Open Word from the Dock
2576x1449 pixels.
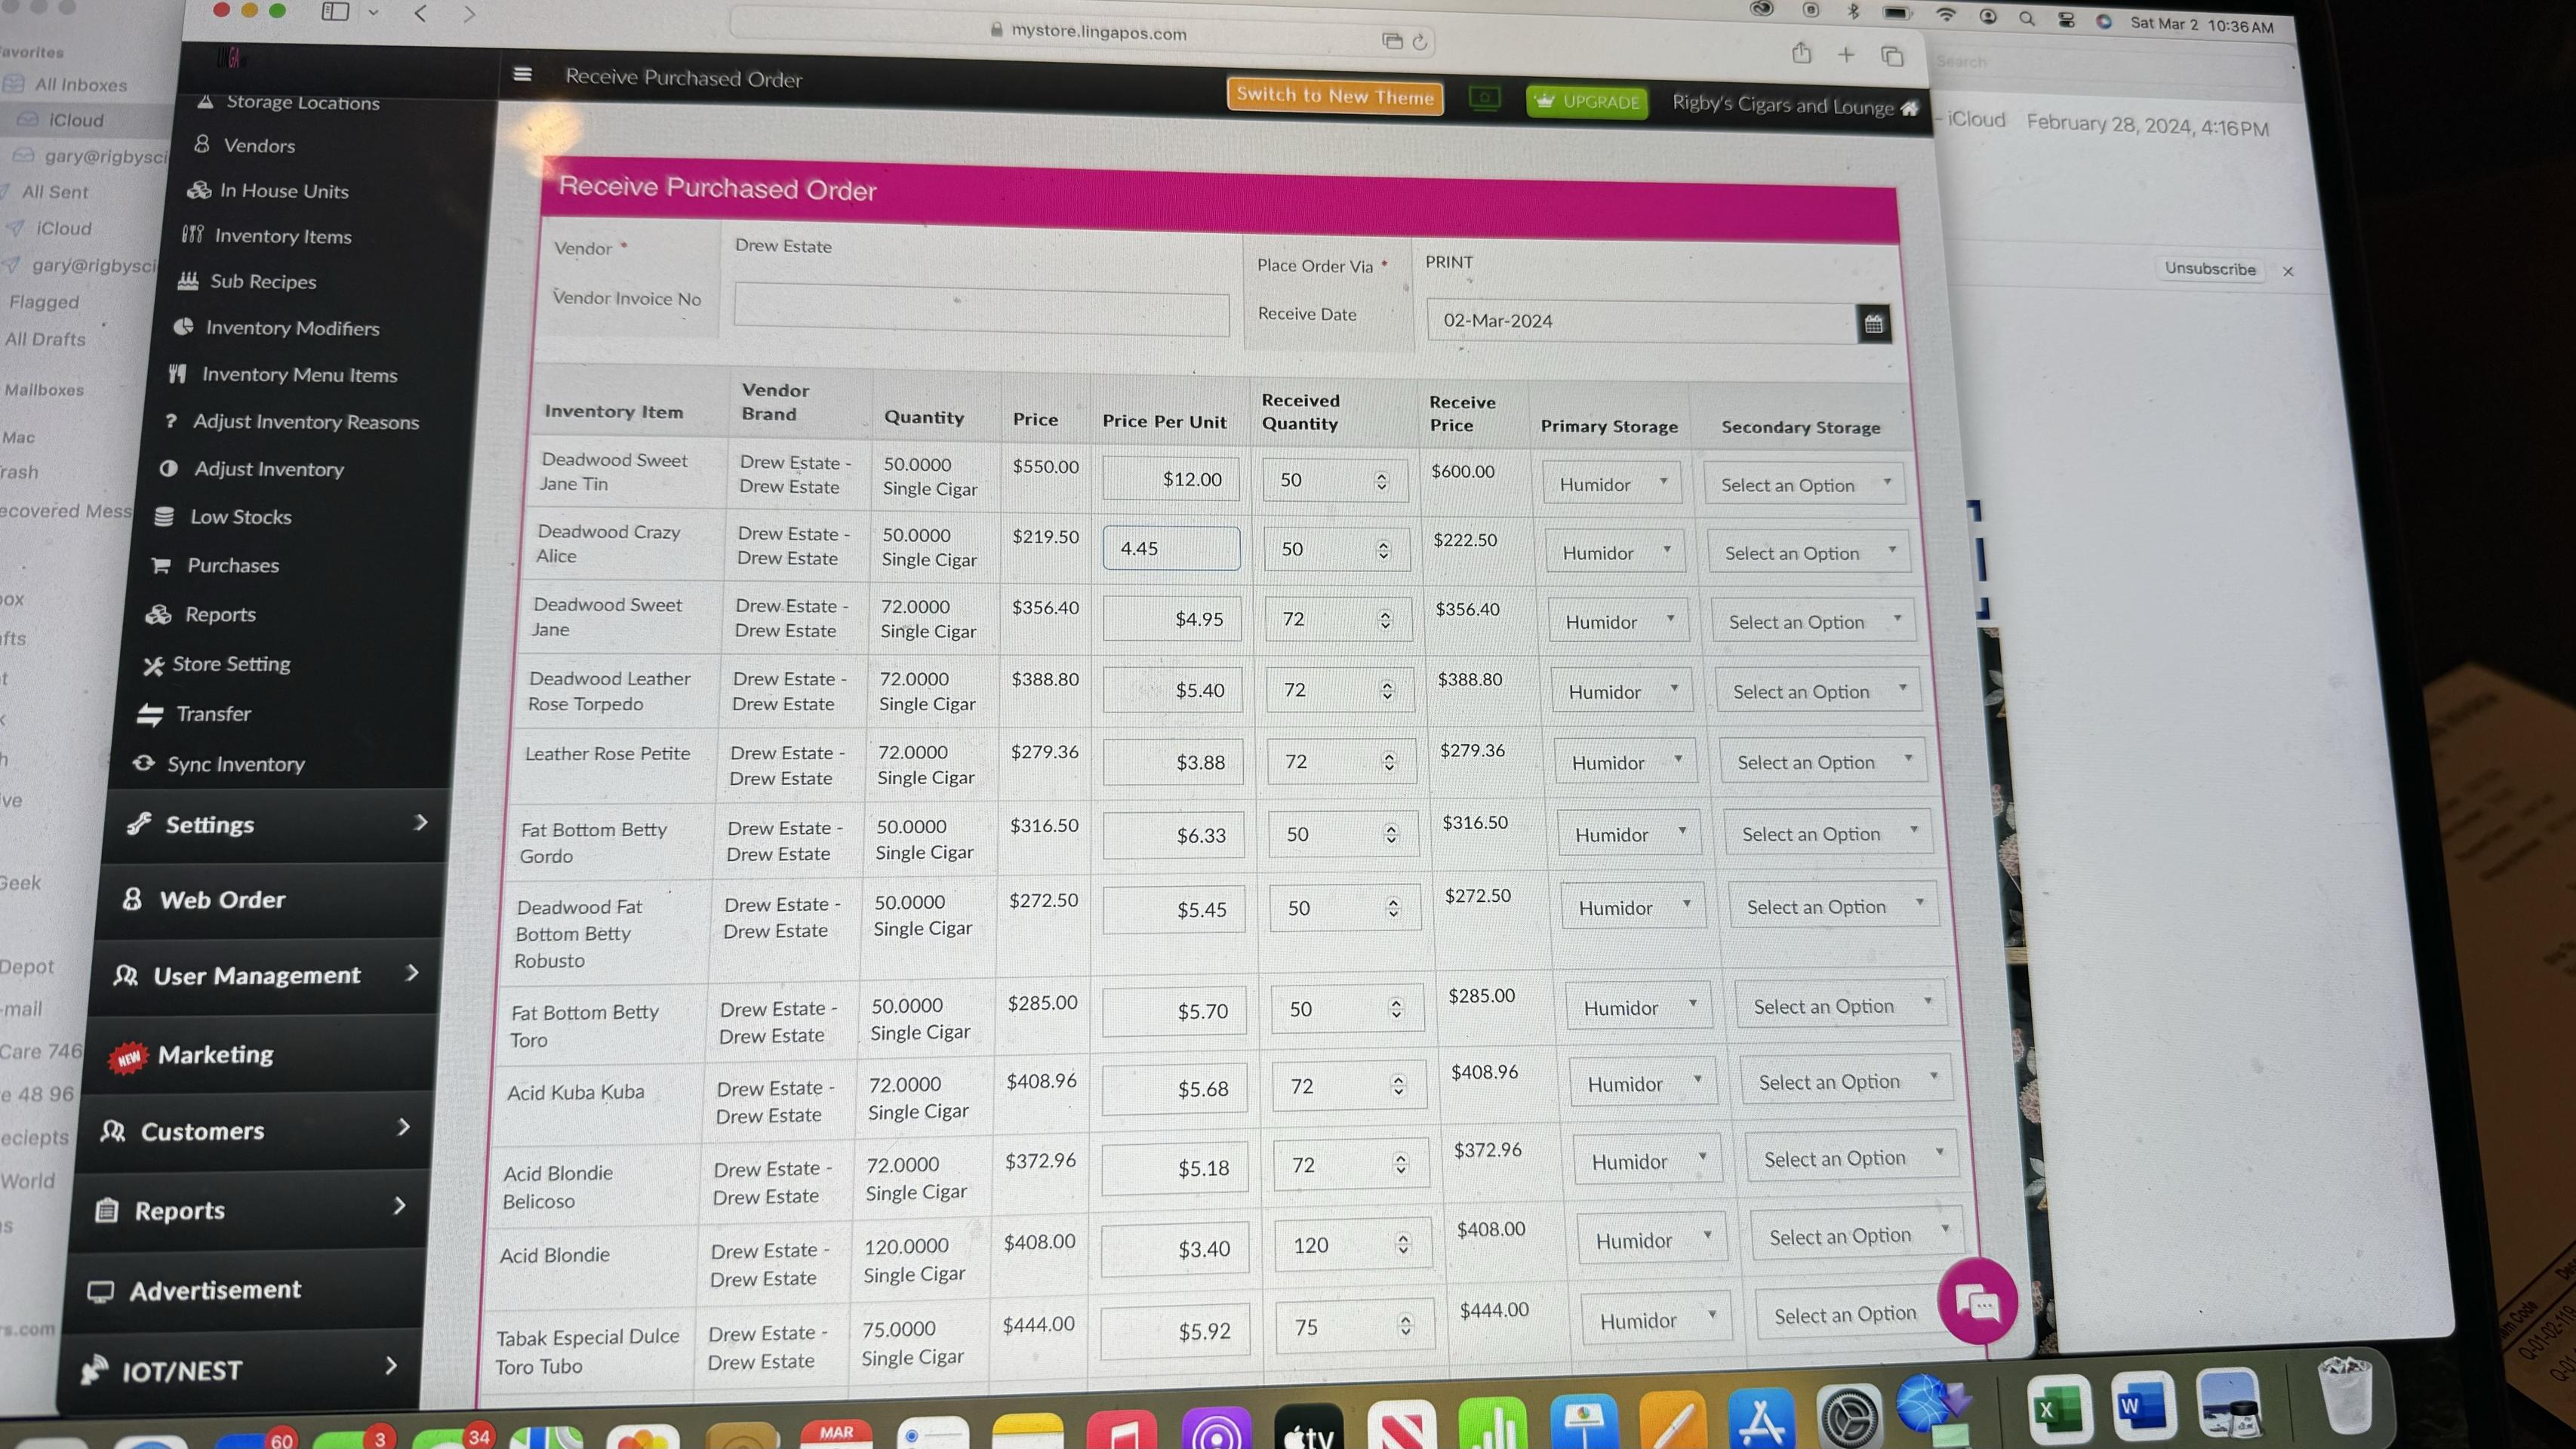(2143, 1405)
